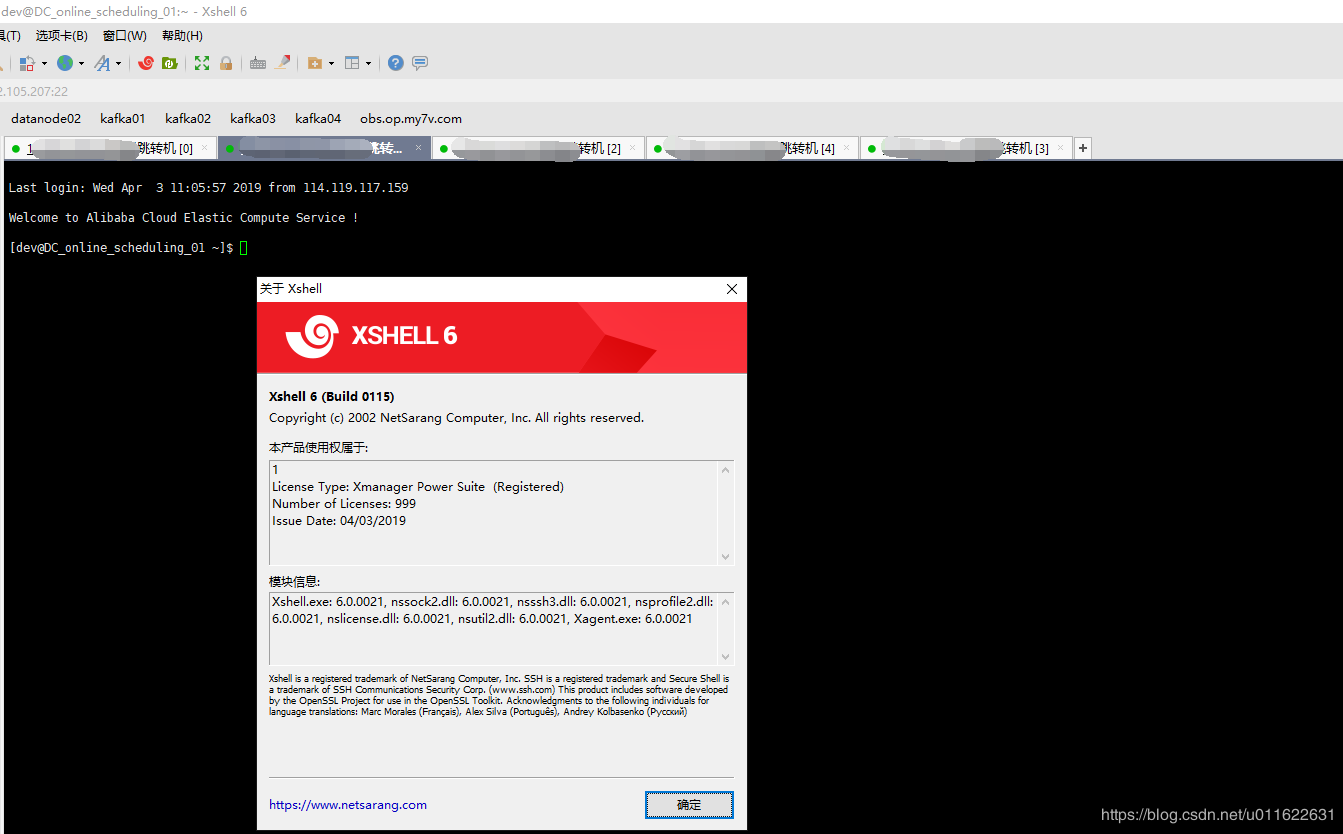Click the globe connection toolbar icon
The width and height of the screenshot is (1343, 834).
point(65,63)
